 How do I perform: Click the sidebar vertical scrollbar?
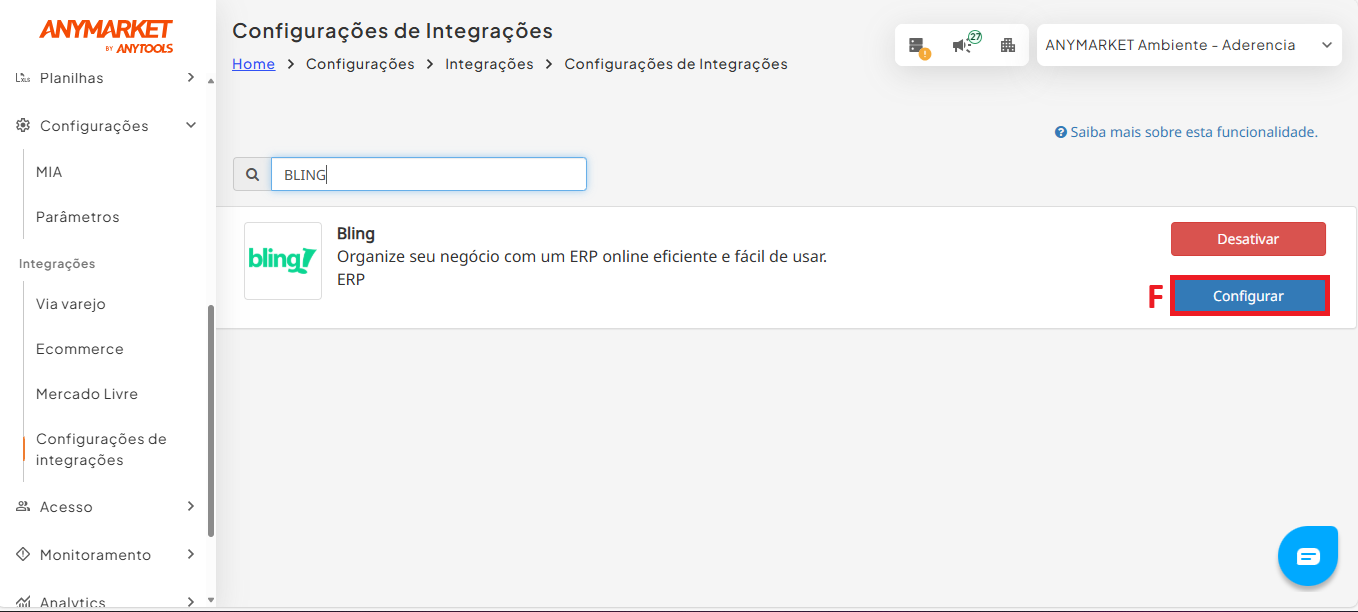click(x=210, y=420)
